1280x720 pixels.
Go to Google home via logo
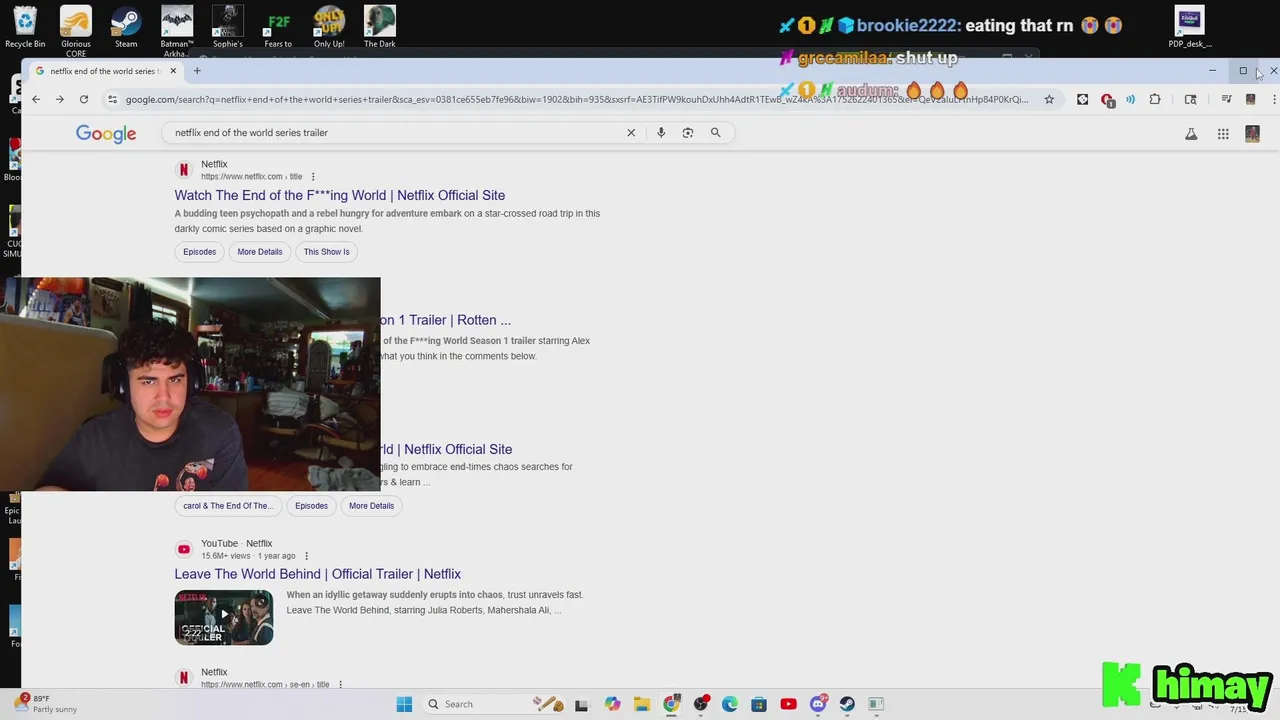106,134
